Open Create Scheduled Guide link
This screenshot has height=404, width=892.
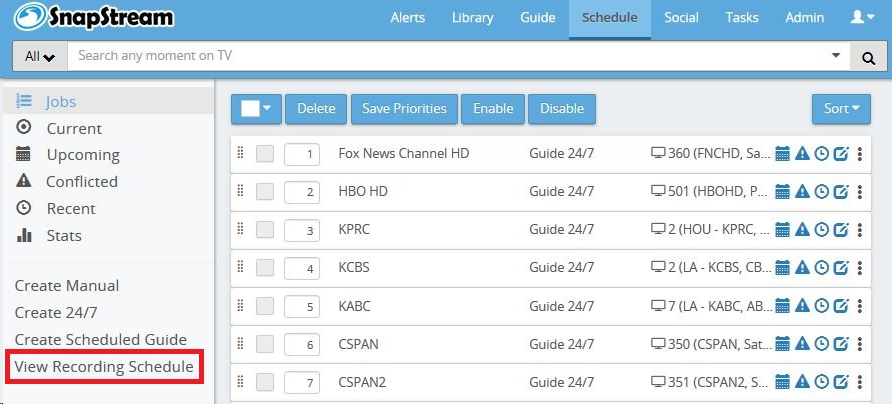click(x=101, y=340)
